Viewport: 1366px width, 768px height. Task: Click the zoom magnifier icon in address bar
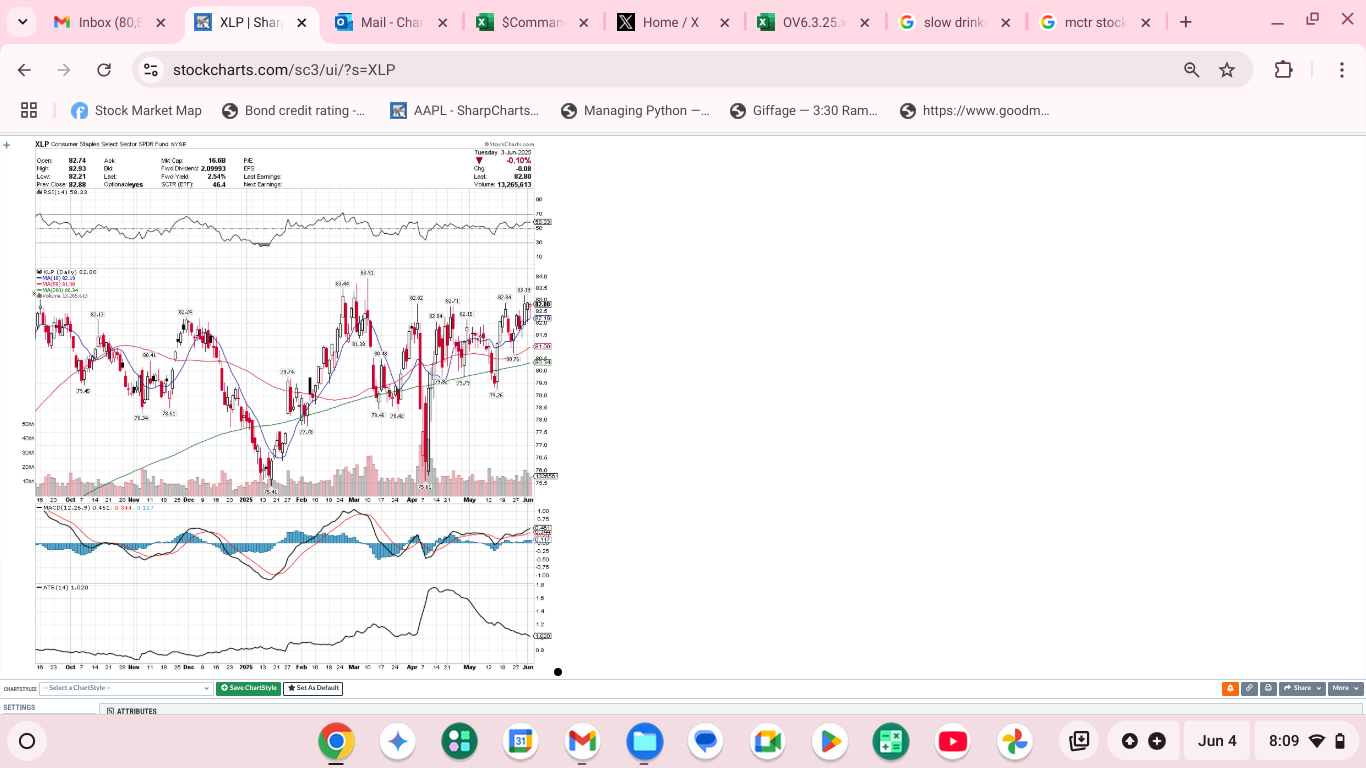[x=1191, y=70]
